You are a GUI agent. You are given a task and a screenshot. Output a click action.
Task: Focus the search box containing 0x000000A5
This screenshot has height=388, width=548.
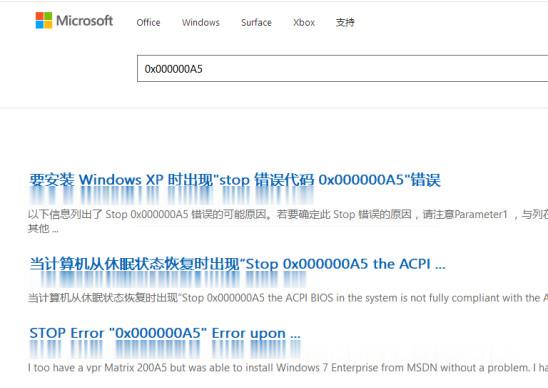(x=342, y=69)
